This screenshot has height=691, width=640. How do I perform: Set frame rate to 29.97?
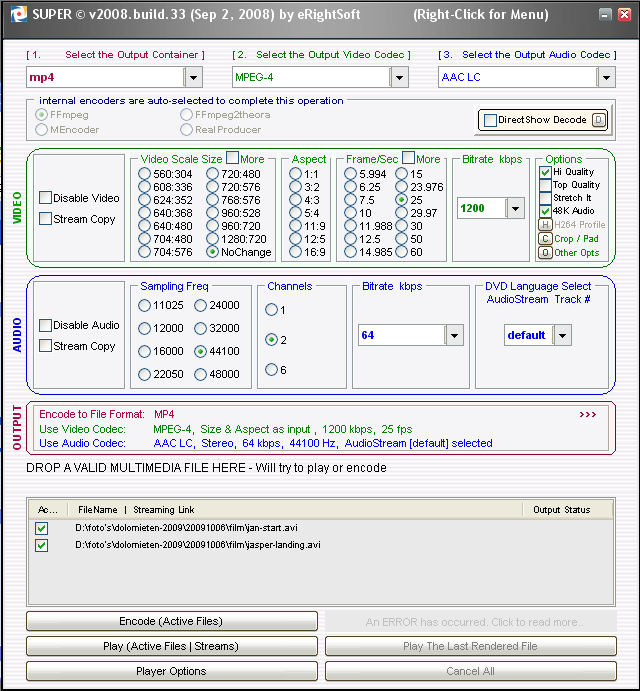(x=402, y=213)
